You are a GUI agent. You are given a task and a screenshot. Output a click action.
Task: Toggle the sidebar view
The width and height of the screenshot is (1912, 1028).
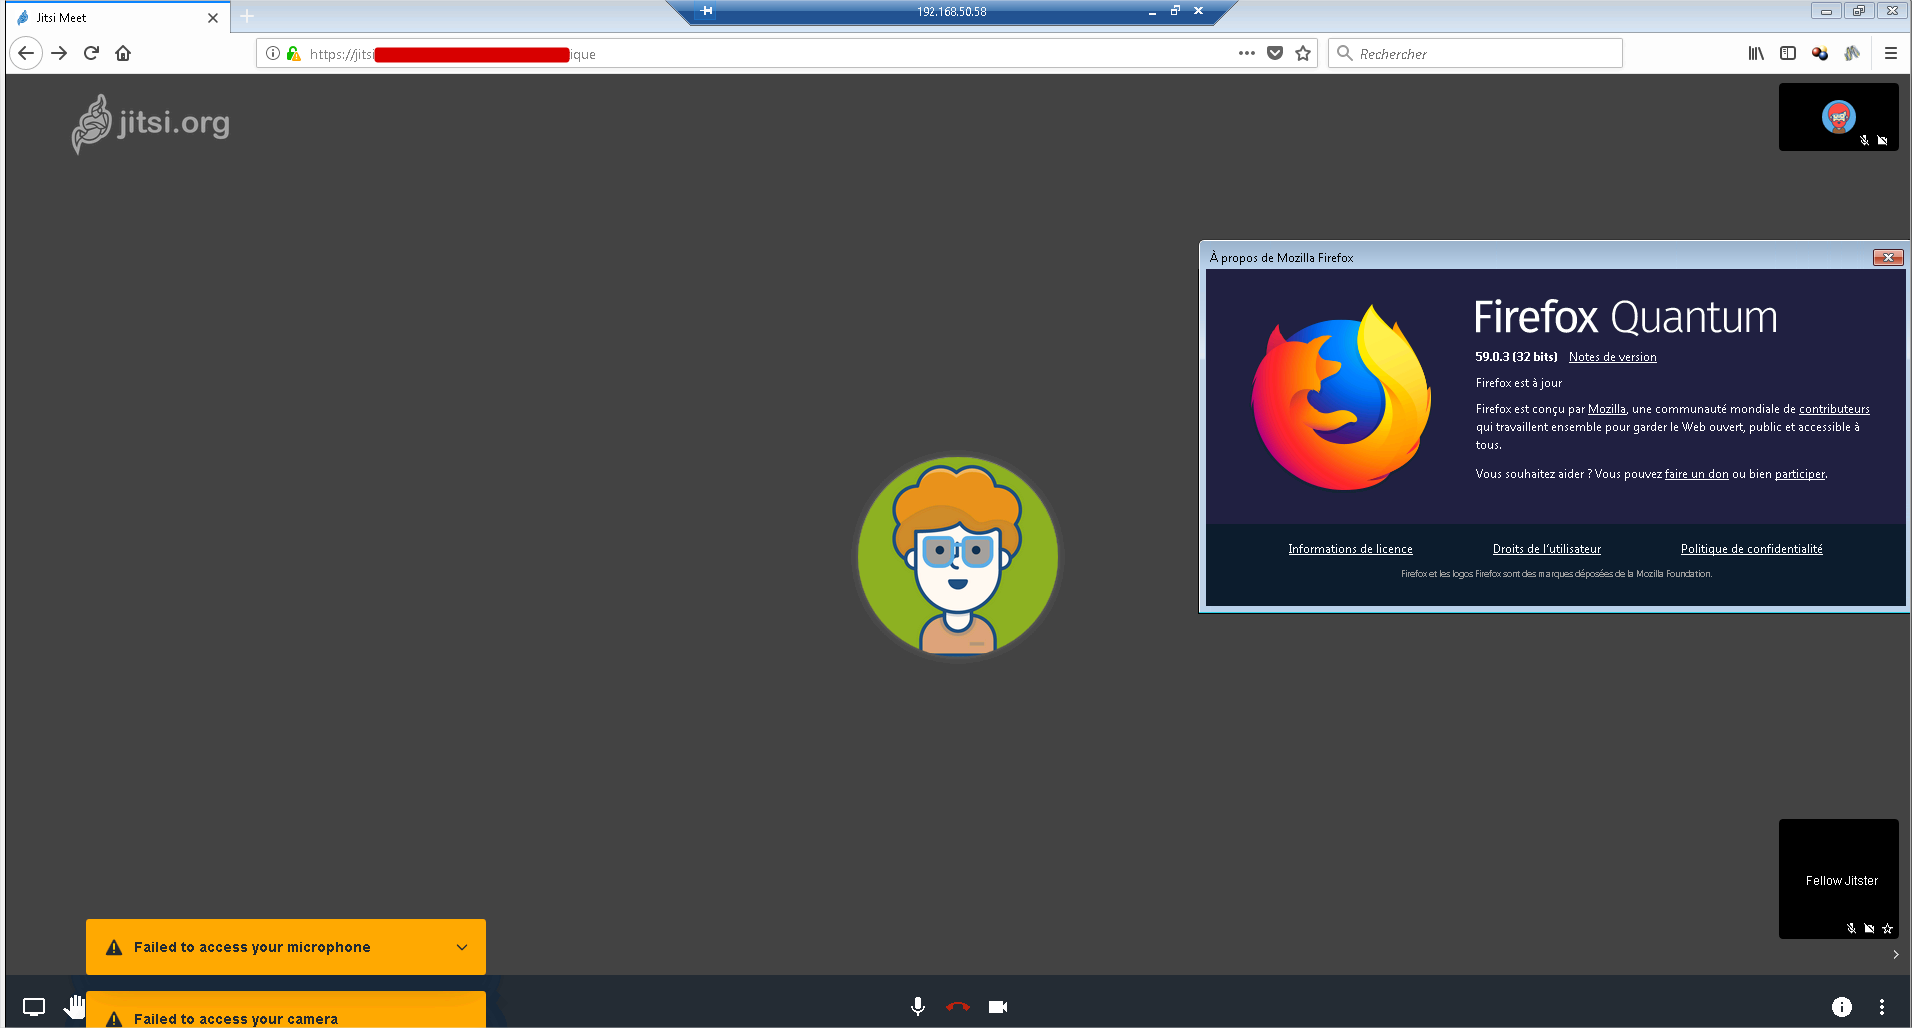click(1788, 54)
